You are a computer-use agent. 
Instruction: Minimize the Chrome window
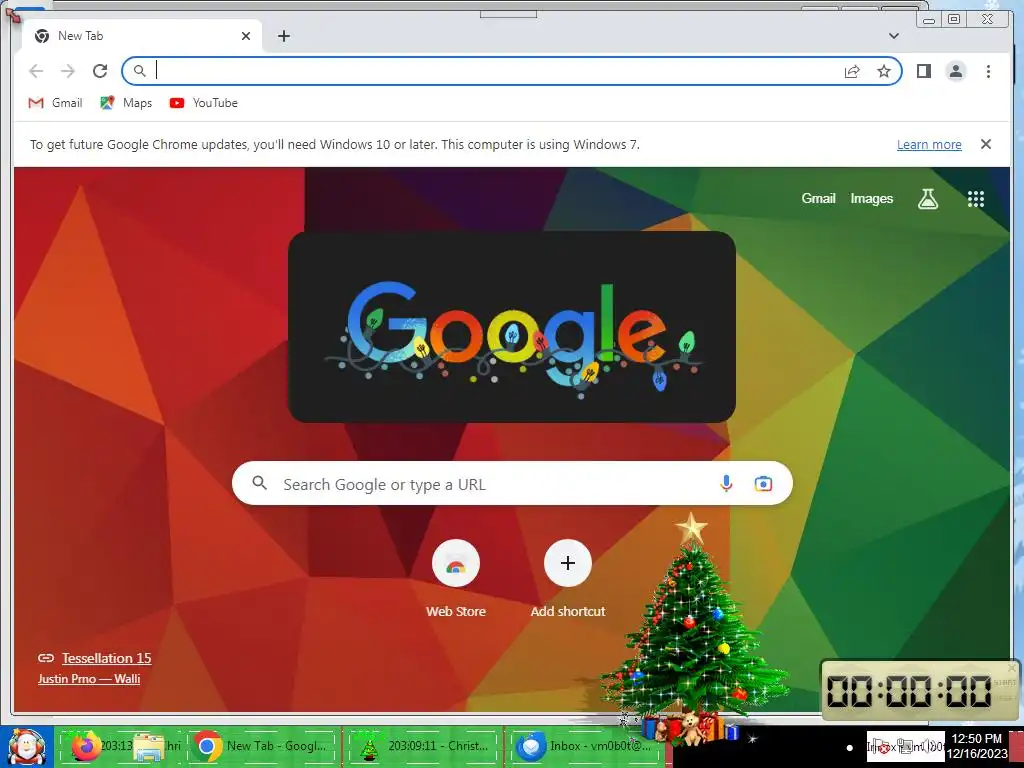[929, 20]
